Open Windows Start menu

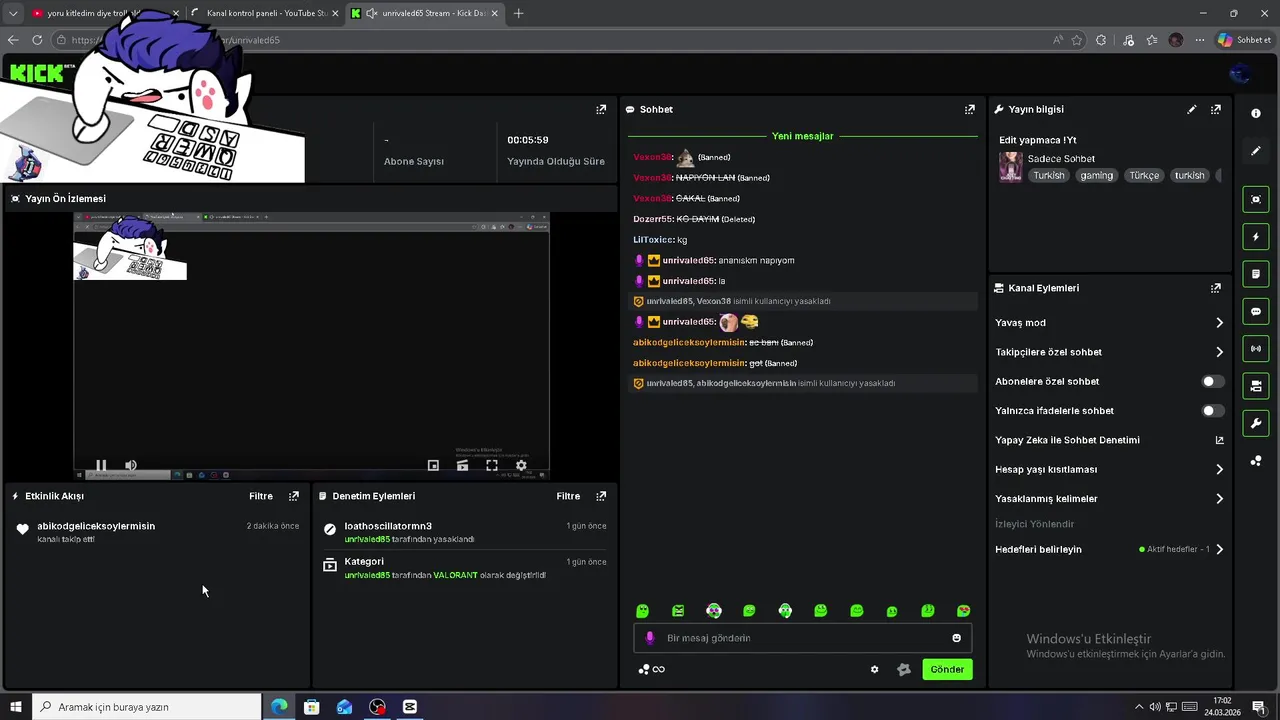pos(15,707)
